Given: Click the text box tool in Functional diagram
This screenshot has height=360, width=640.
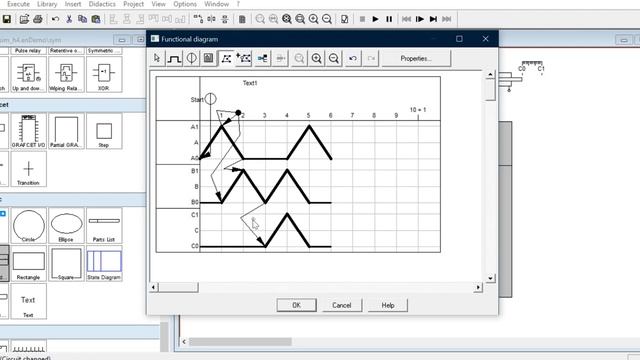Looking at the screenshot, I should 209,58.
